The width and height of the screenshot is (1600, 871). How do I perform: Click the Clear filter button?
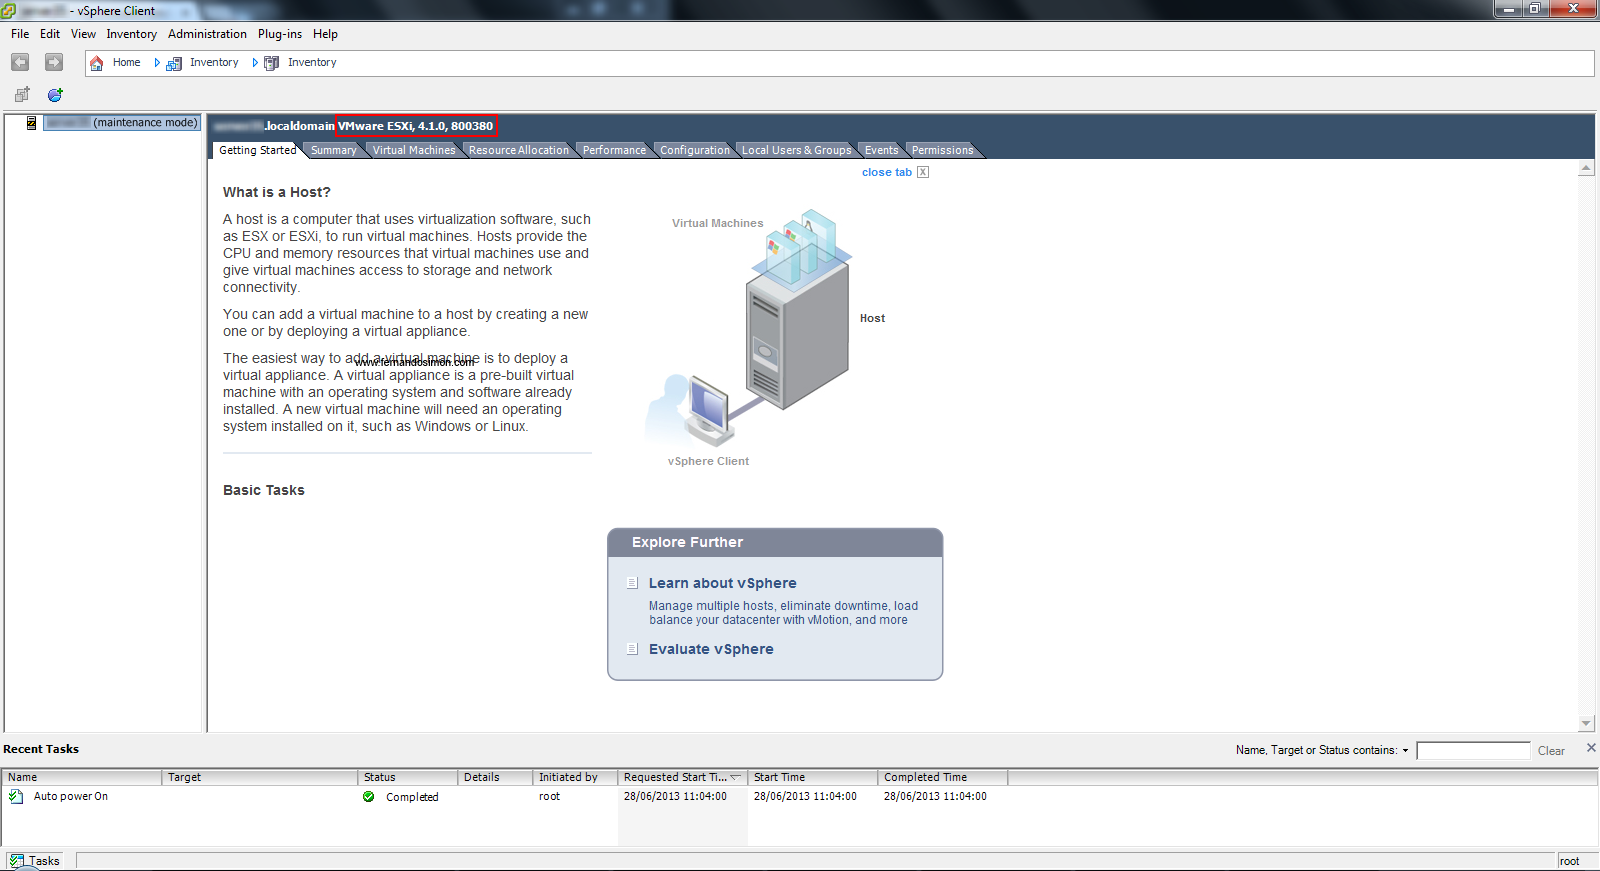(1551, 751)
